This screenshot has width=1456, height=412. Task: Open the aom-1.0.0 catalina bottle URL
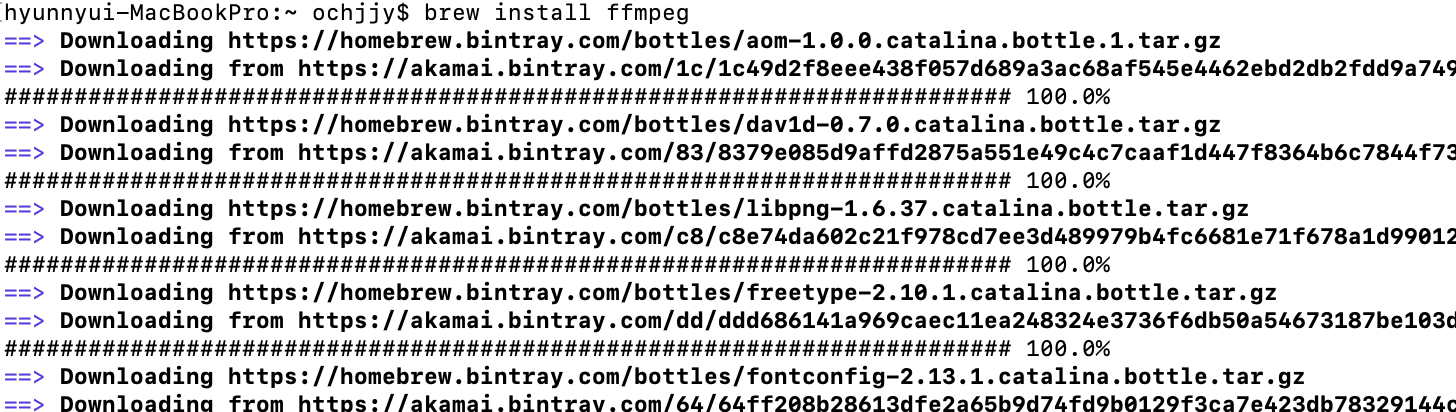(x=724, y=41)
